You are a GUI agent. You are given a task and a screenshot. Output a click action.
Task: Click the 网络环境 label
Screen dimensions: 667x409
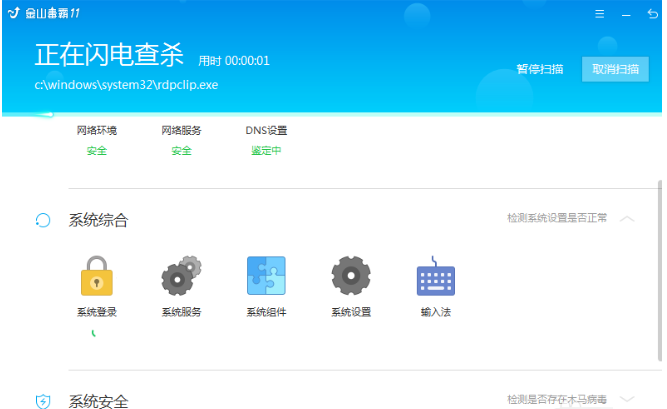(97, 130)
